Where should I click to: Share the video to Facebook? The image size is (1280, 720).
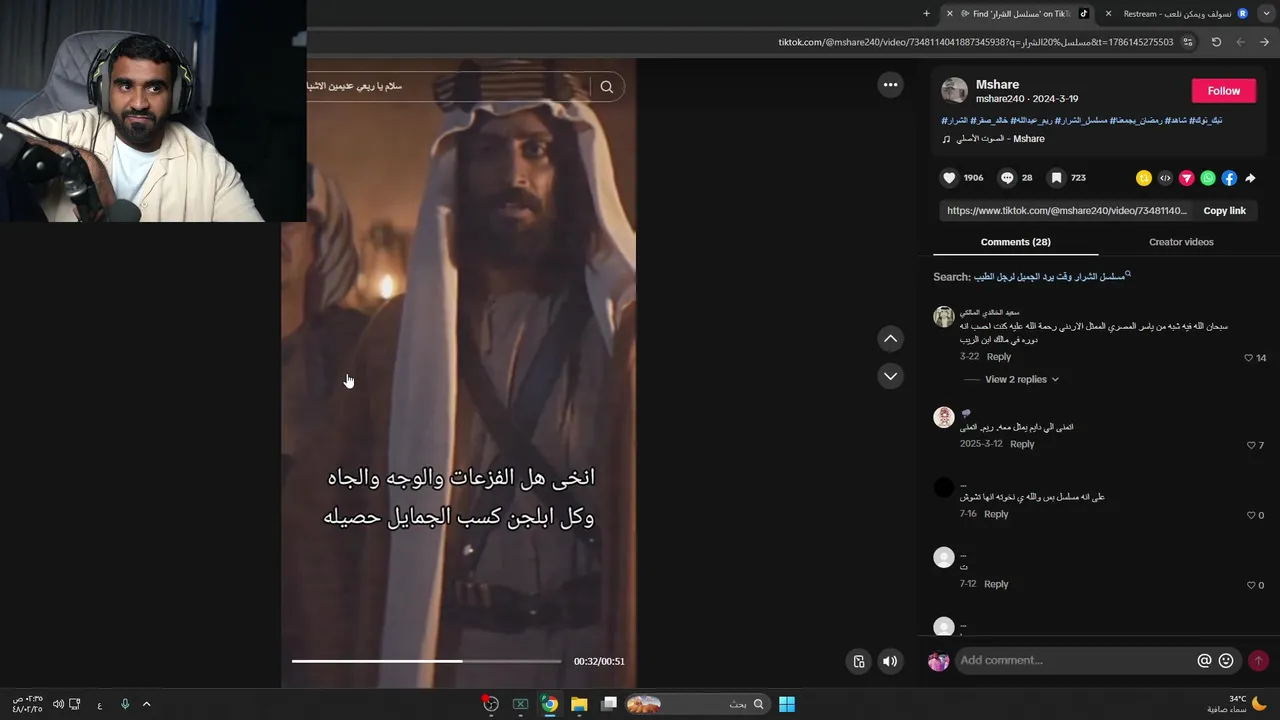coord(1229,178)
